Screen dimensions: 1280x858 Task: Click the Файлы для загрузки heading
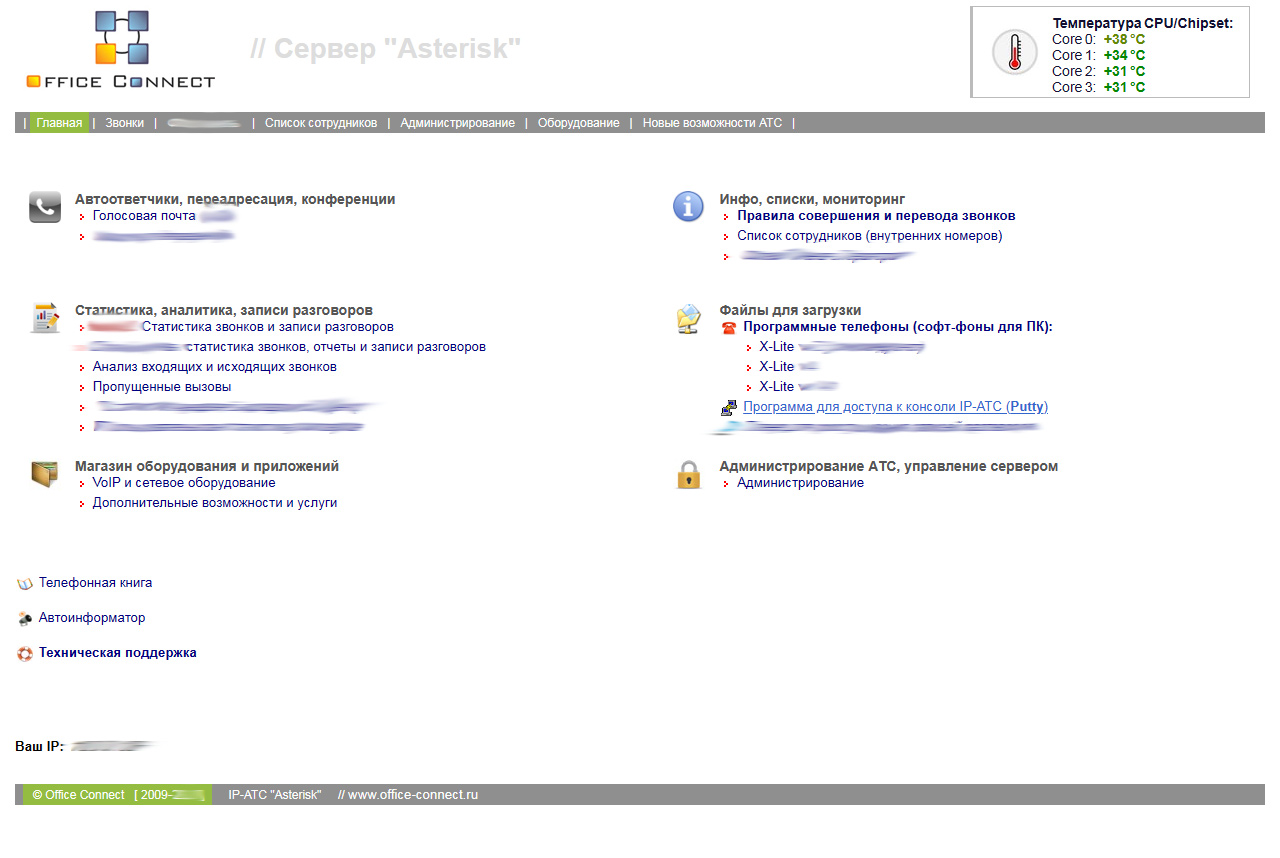(x=790, y=310)
